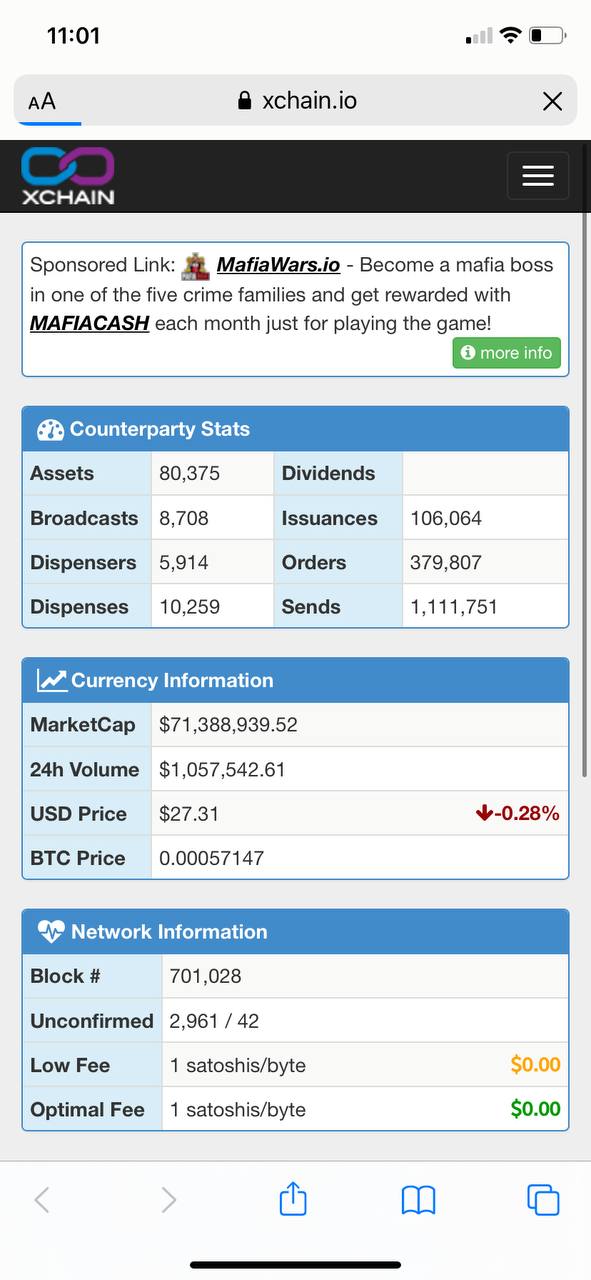This screenshot has height=1280, width=591.
Task: Tap the Safari share icon
Action: [293, 1198]
